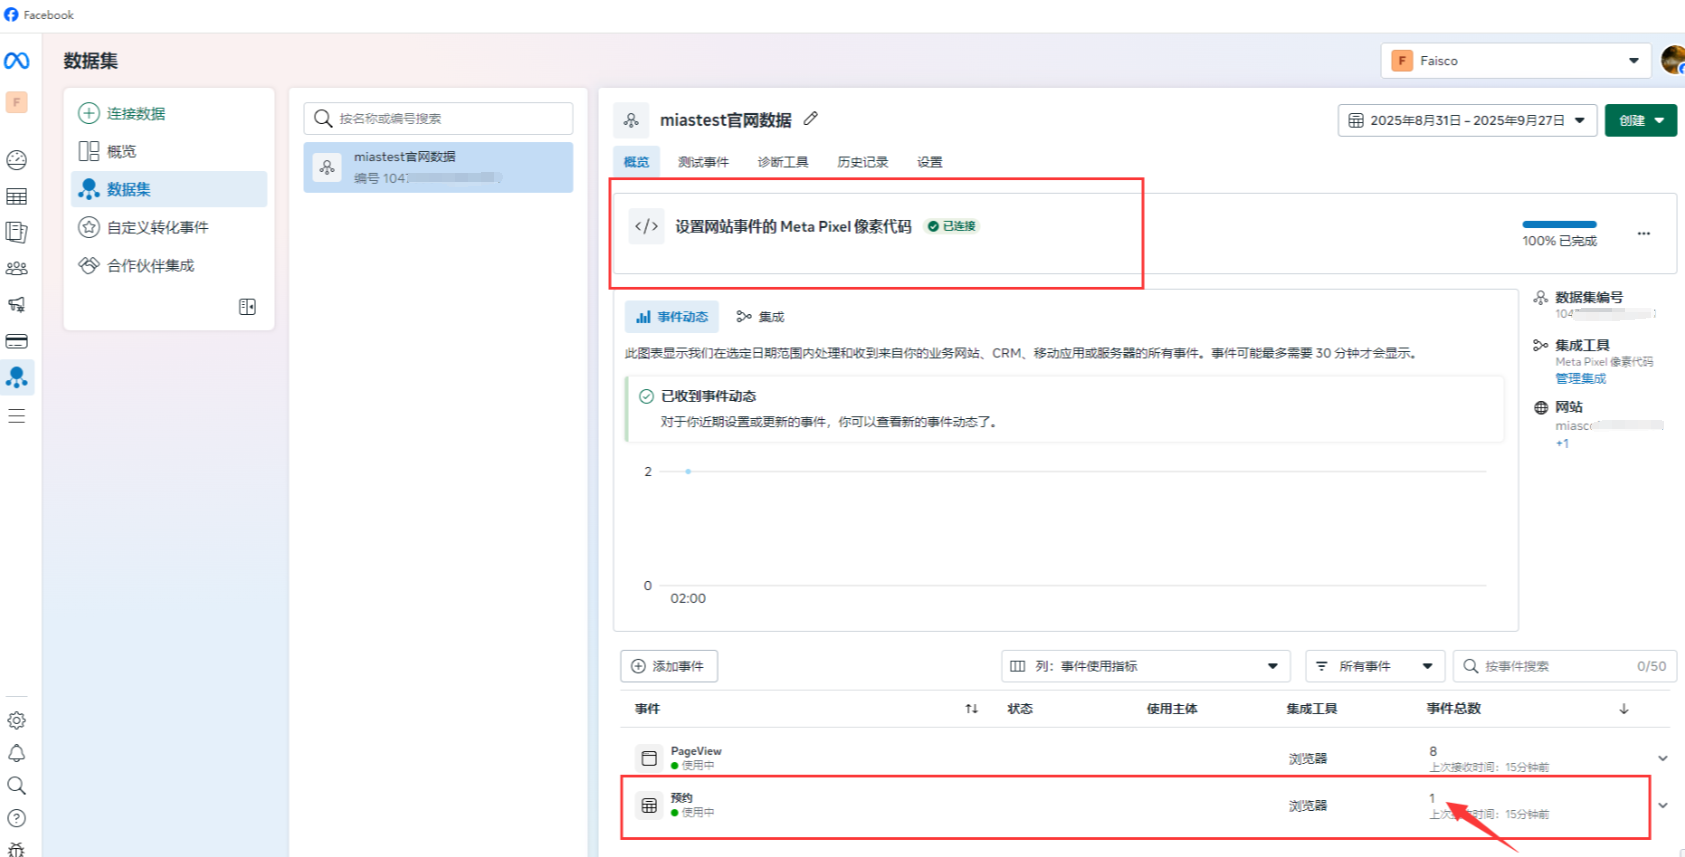Open the three-dot more options menu
This screenshot has height=857, width=1685.
tap(1643, 233)
